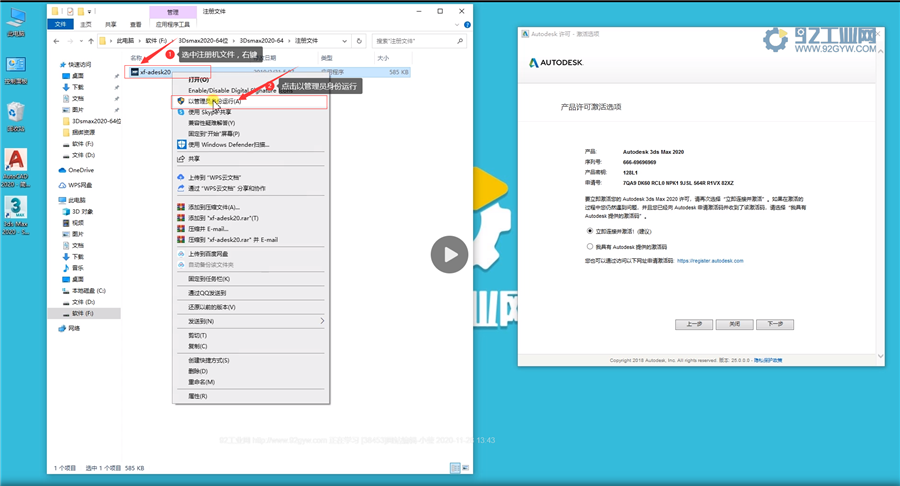Select 立即连接并激活 radio option
This screenshot has width=900, height=486.
pos(589,231)
